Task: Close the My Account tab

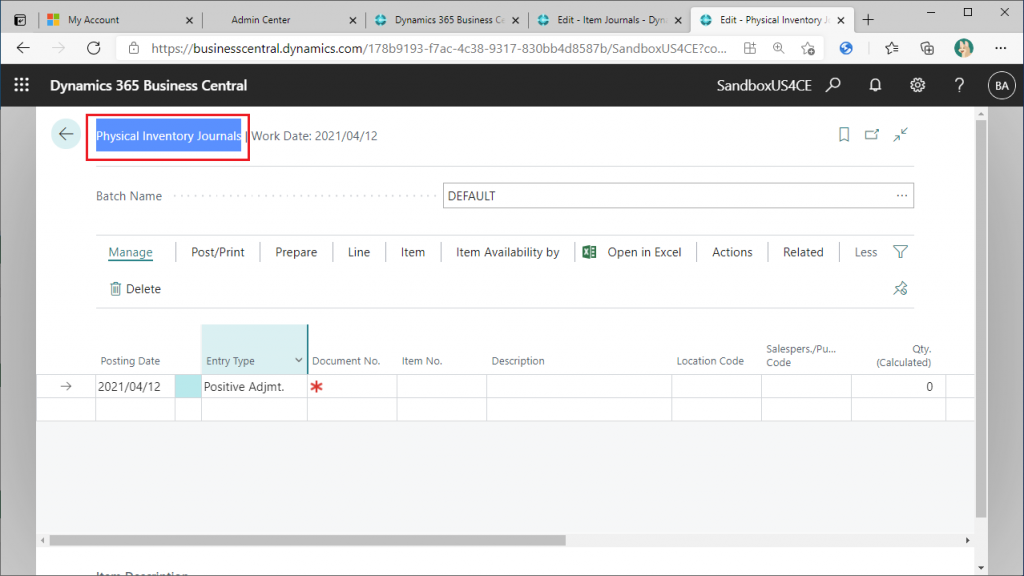Action: tap(189, 20)
